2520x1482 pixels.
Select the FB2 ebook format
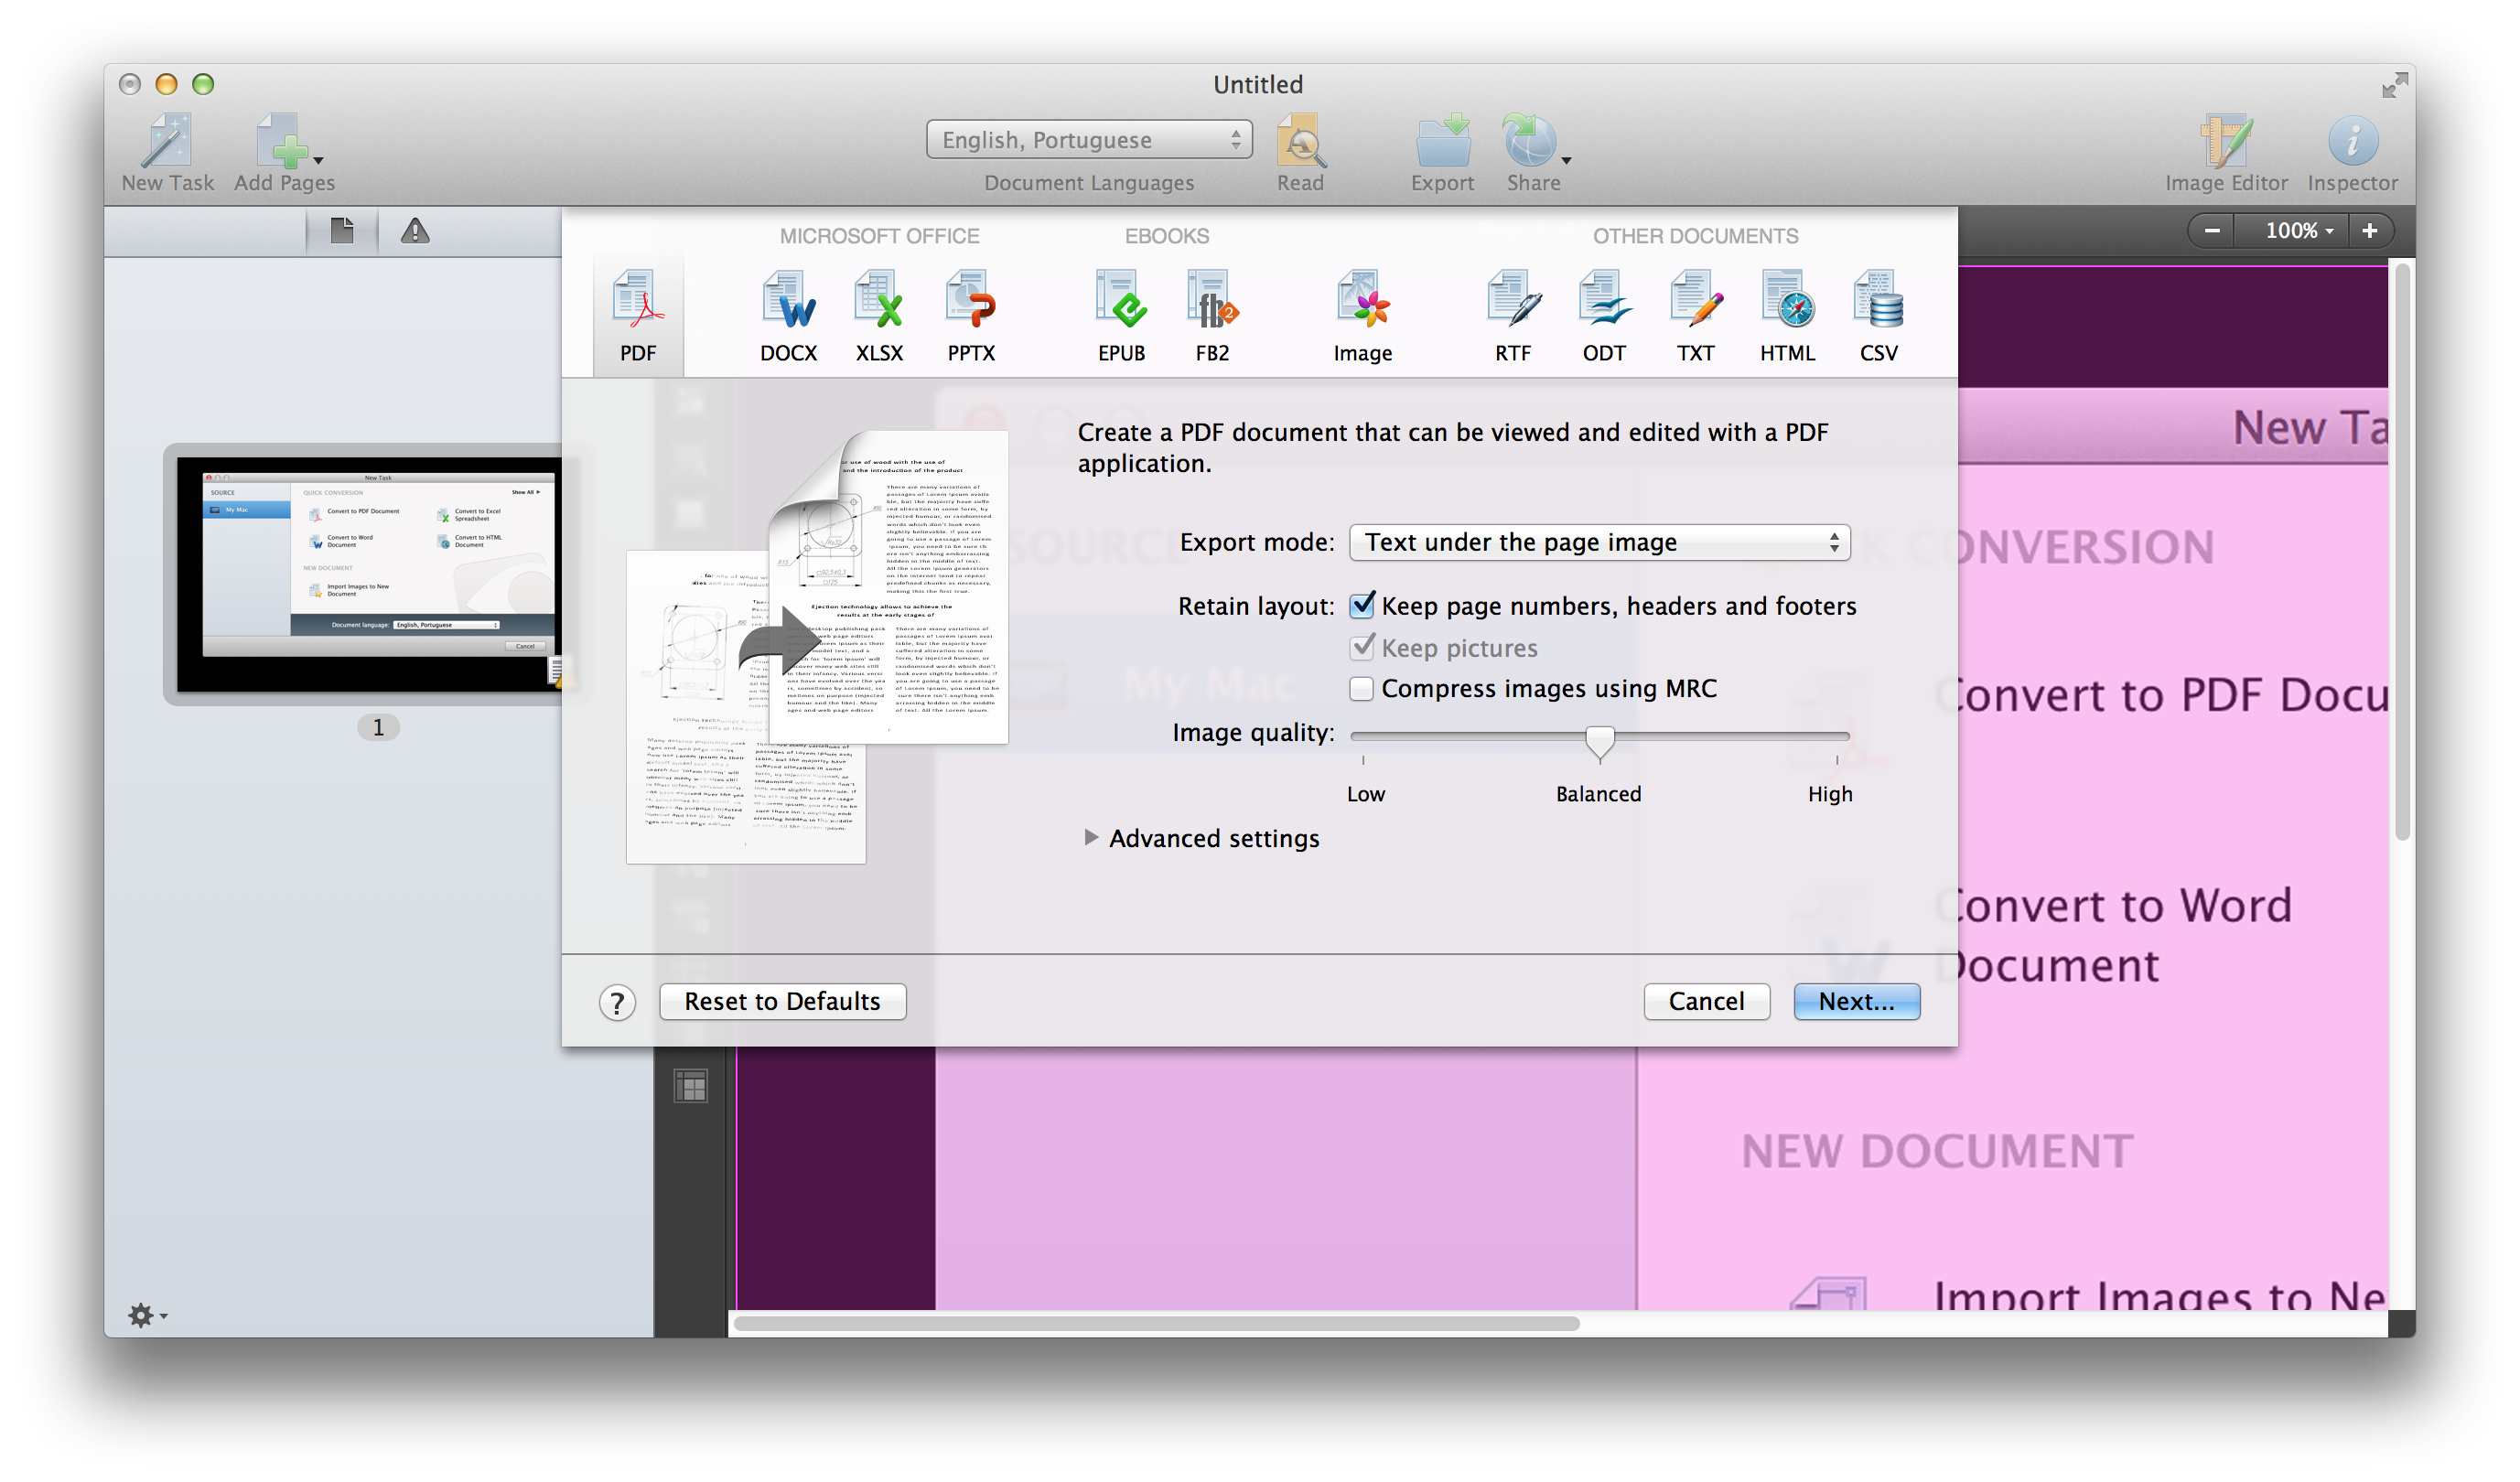[x=1212, y=316]
